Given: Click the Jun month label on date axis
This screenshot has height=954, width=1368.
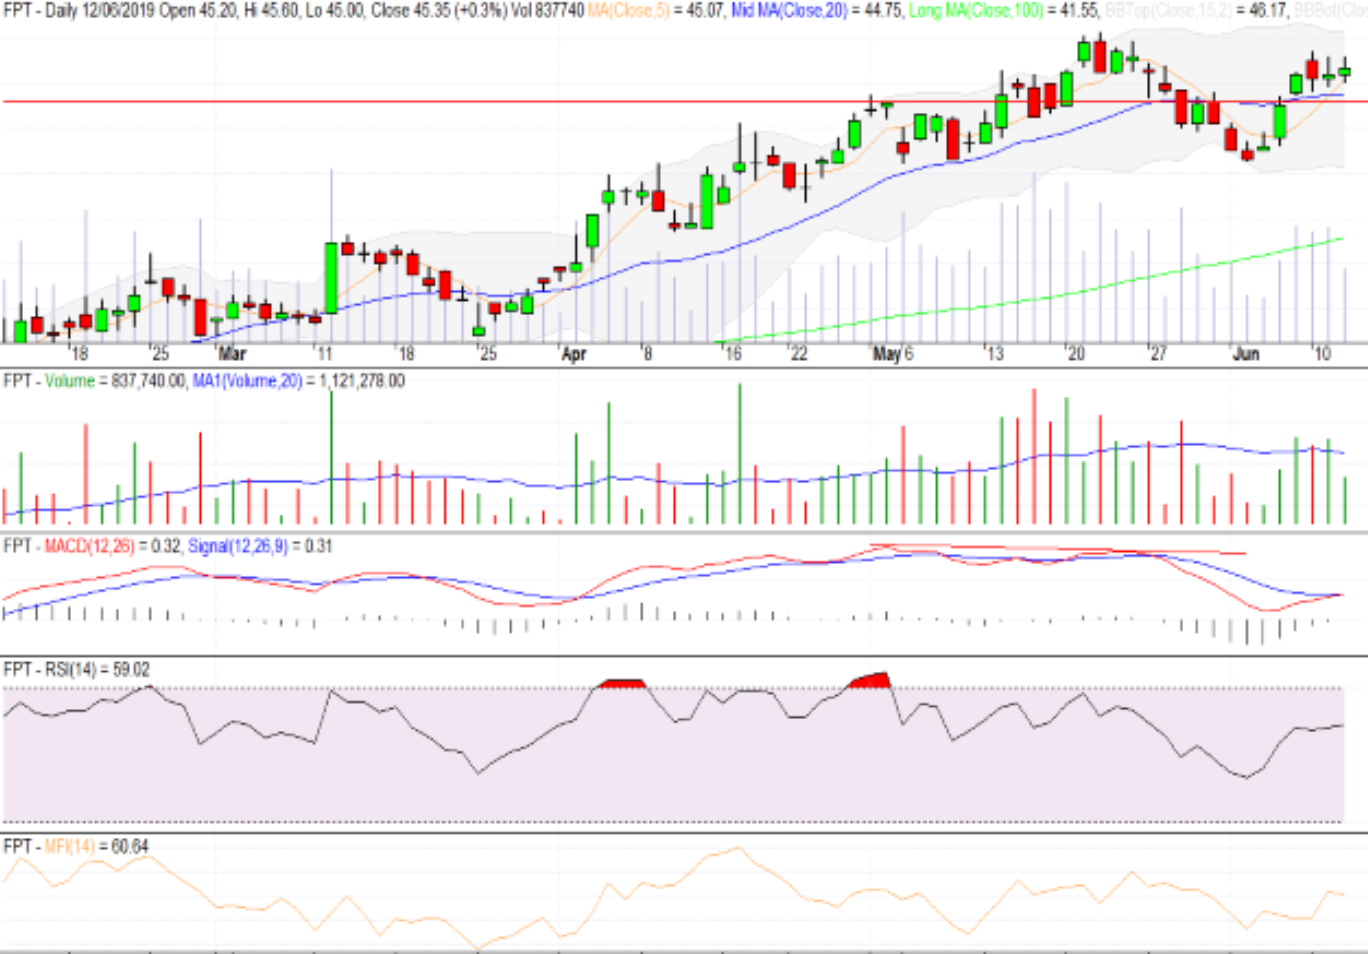Looking at the screenshot, I should [1246, 354].
